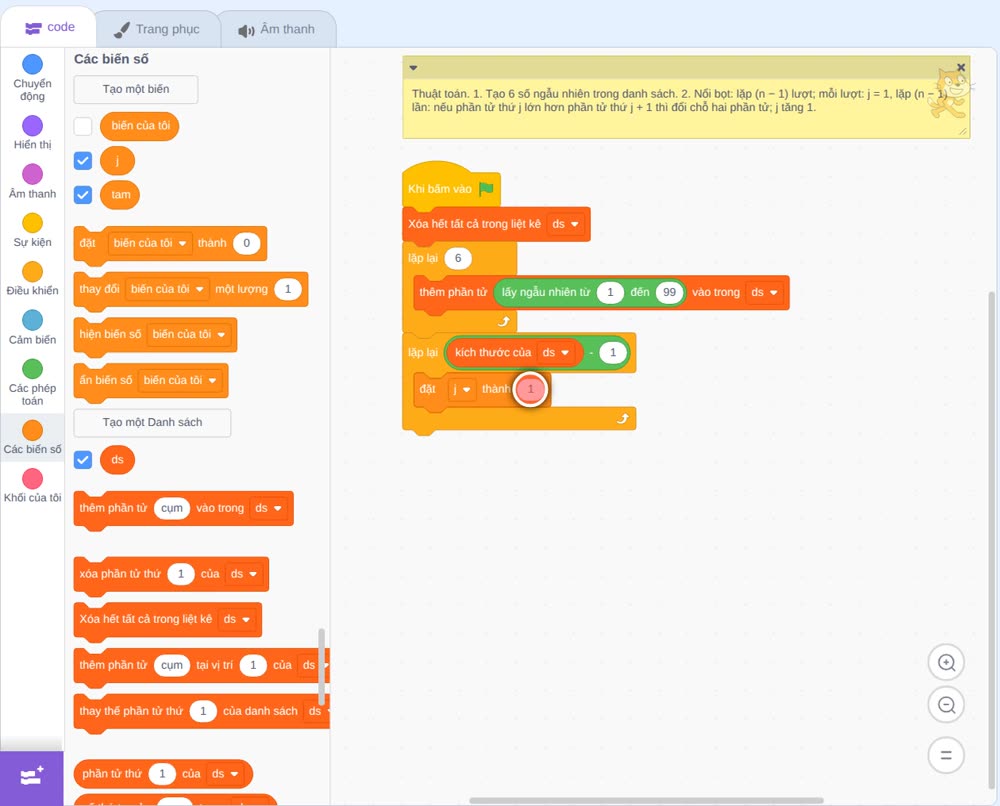Open the j variable dropdown in đặt block

(x=461, y=389)
